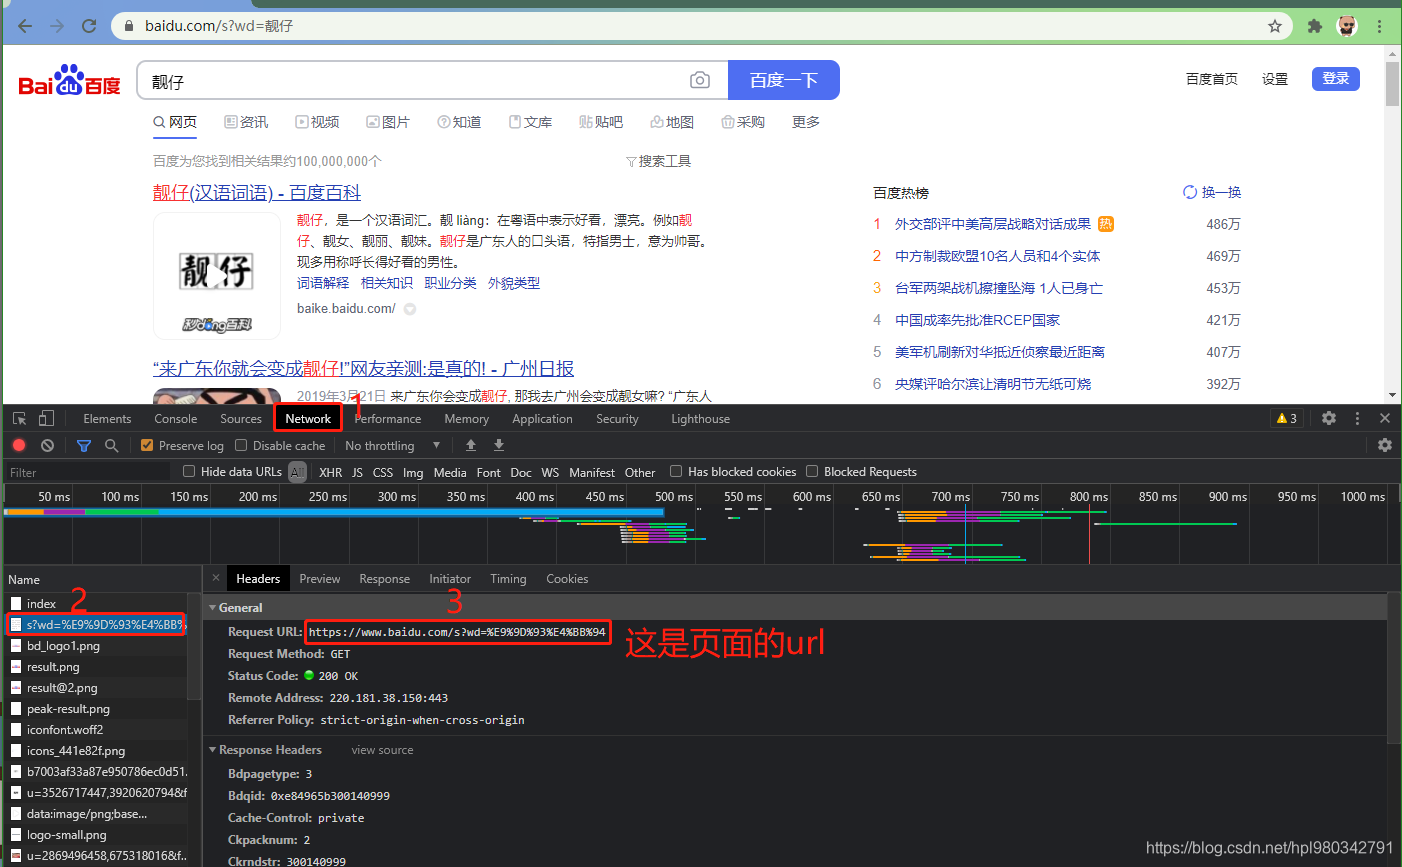
Task: Toggle the device toolbar icon in DevTools
Action: 46,418
